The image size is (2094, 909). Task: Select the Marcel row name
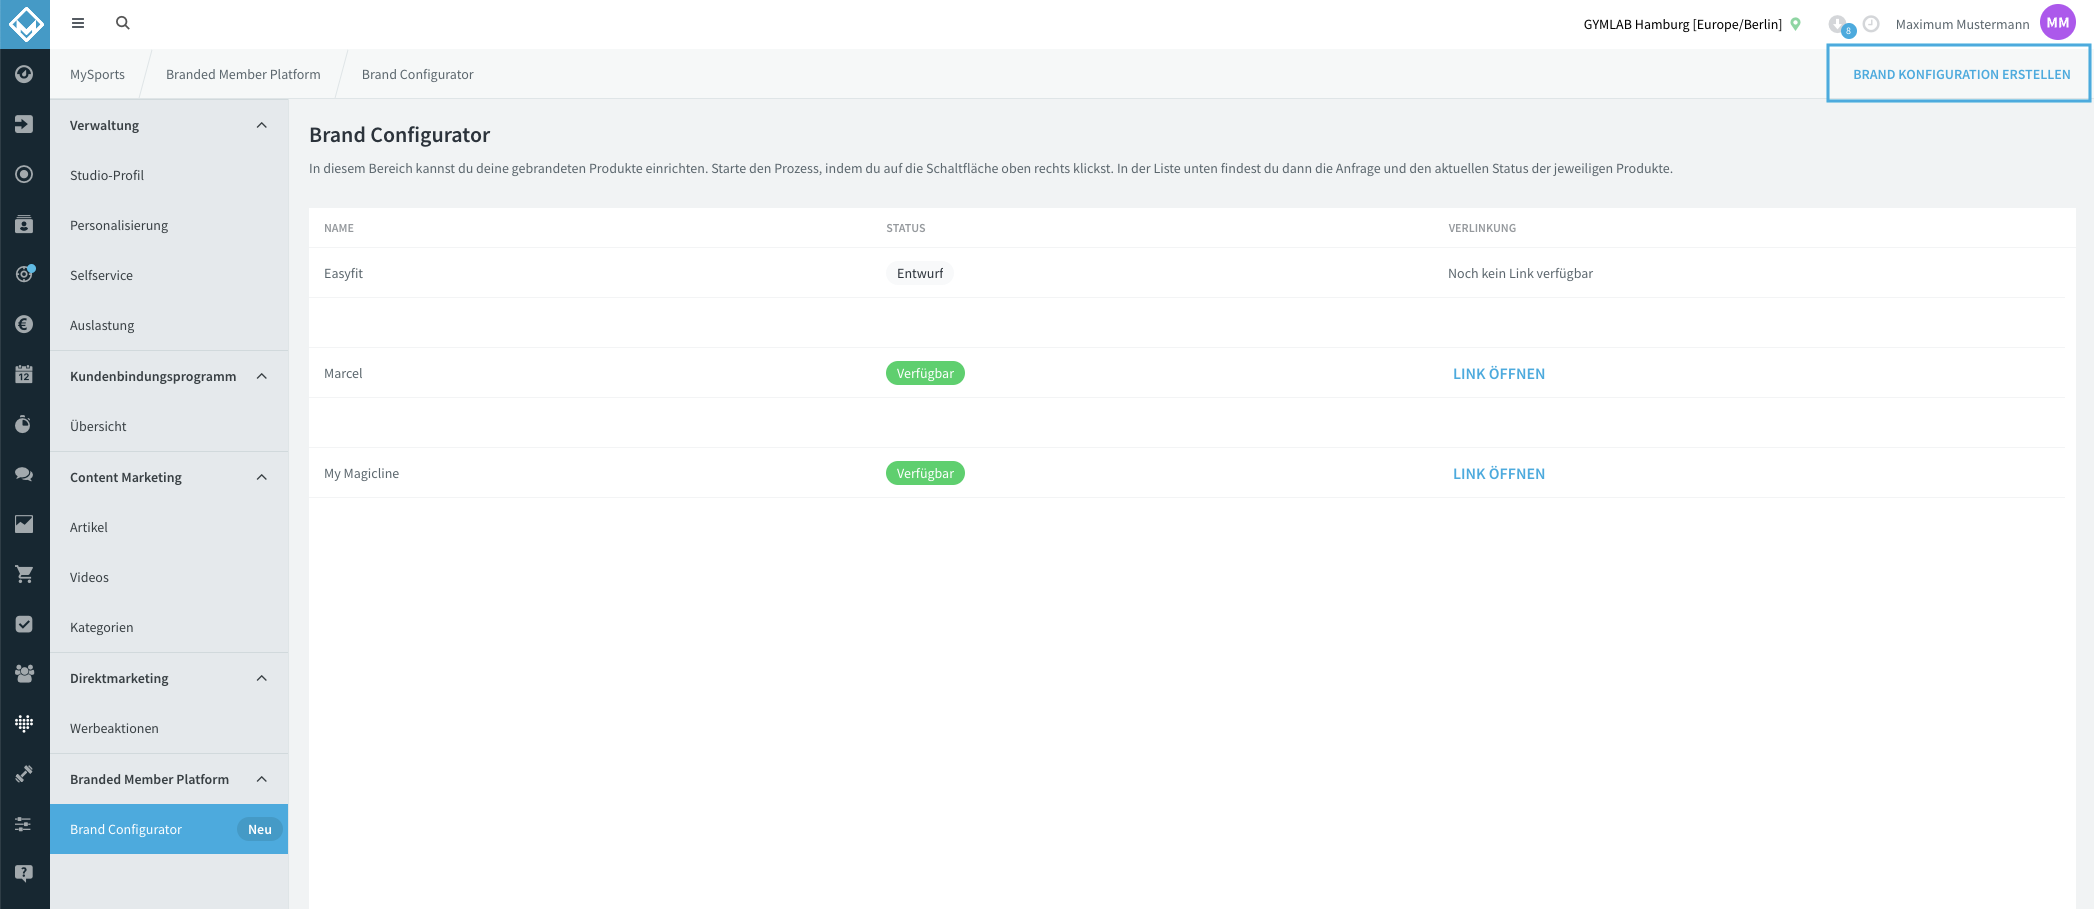pyautogui.click(x=343, y=373)
